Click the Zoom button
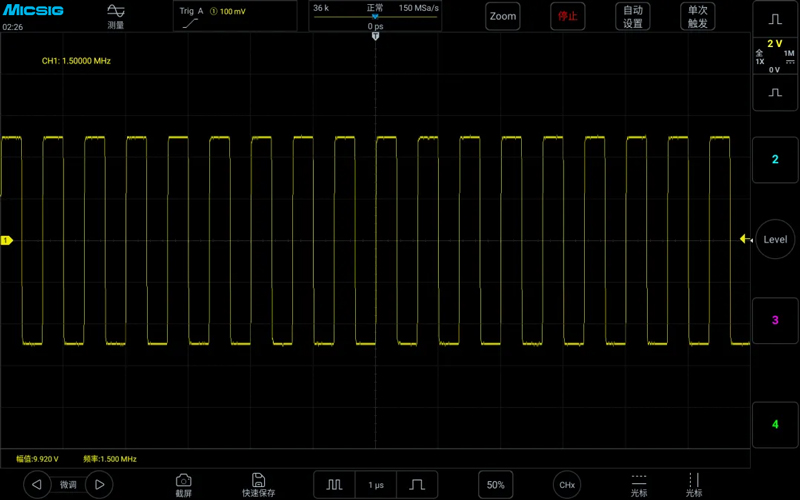 click(x=503, y=16)
